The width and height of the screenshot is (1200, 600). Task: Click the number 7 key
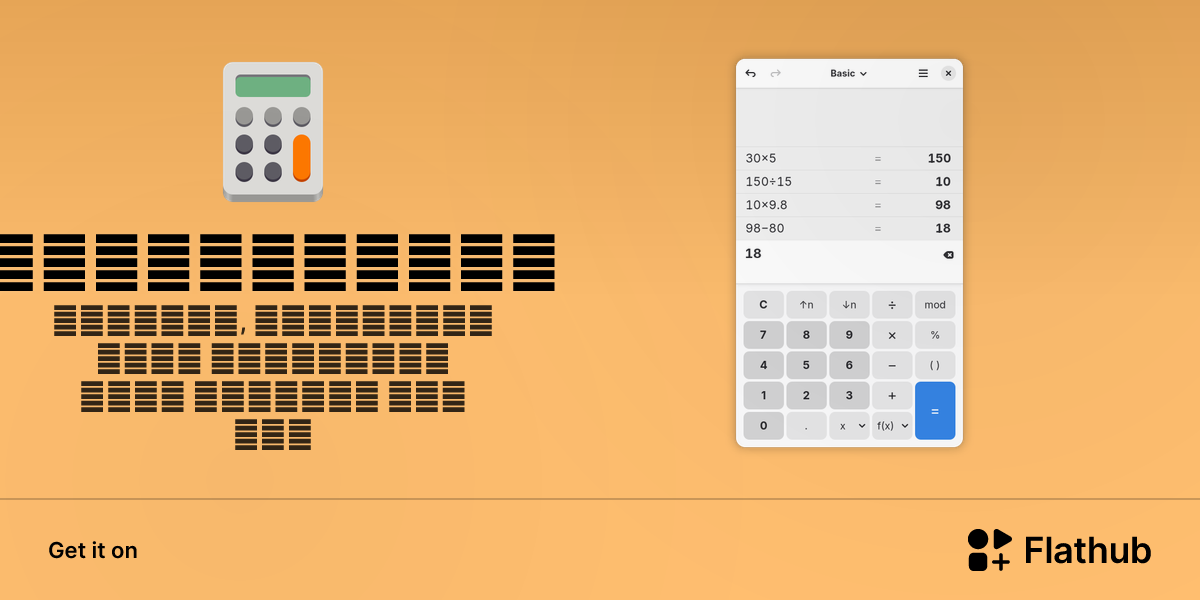click(x=764, y=335)
